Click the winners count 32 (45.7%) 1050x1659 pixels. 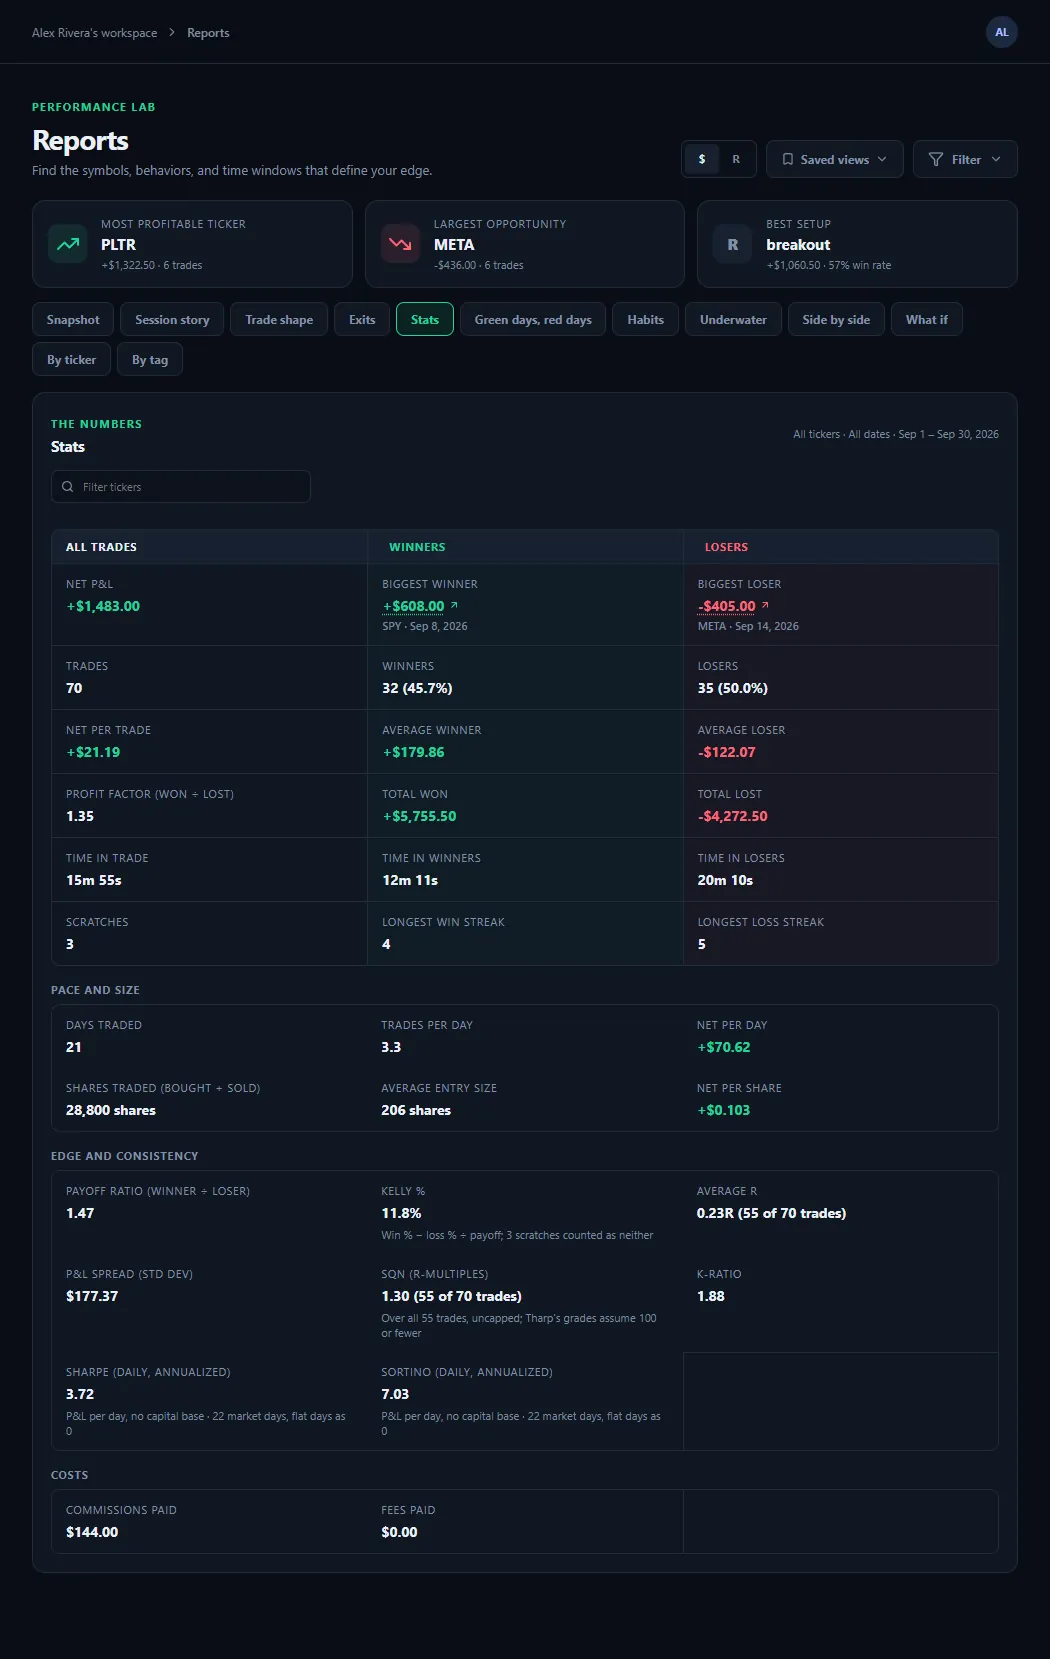417,688
